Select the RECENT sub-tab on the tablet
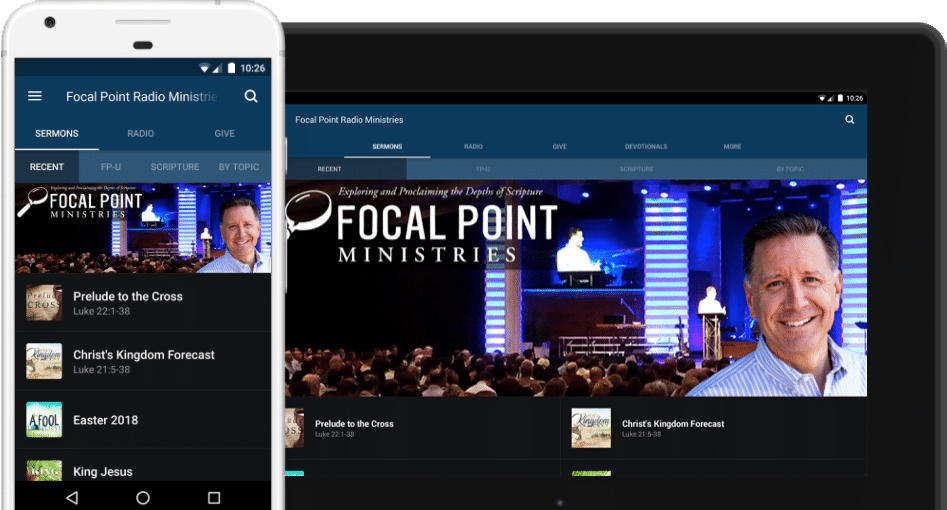 (x=330, y=169)
